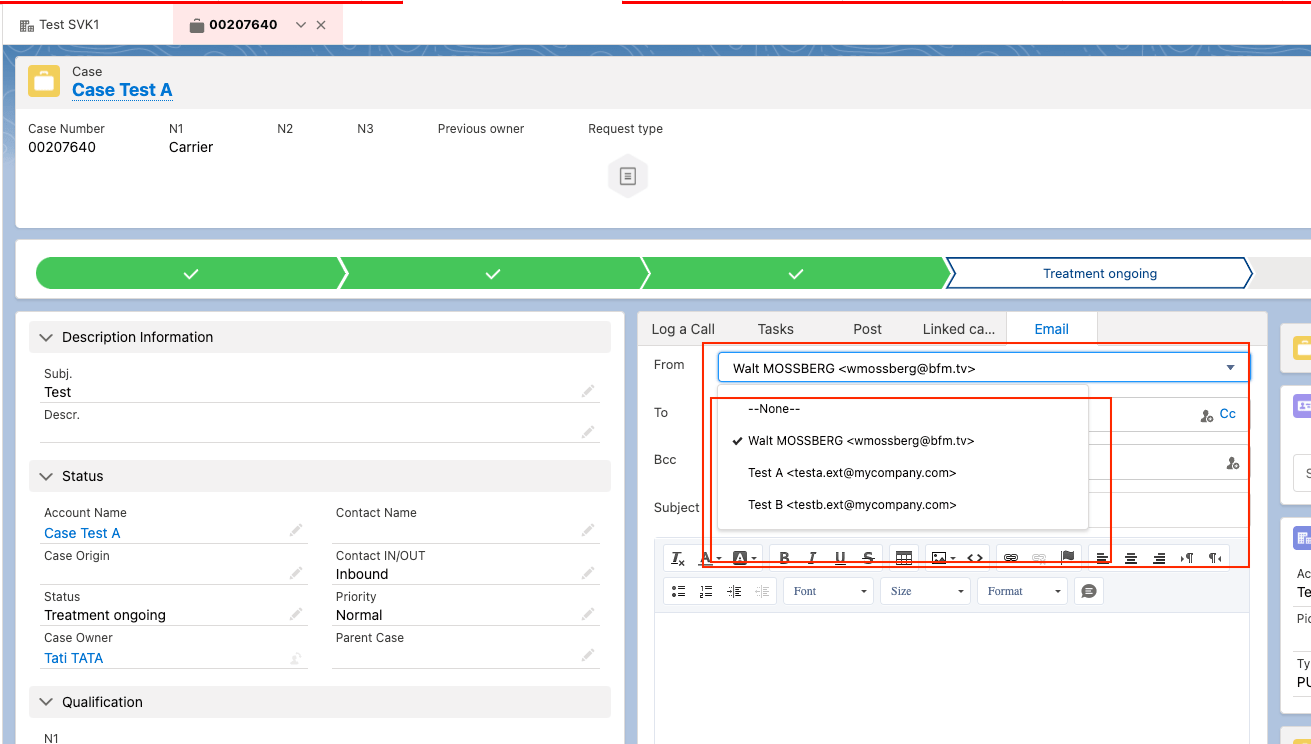
Task: Click the insert link icon
Action: 1011,558
